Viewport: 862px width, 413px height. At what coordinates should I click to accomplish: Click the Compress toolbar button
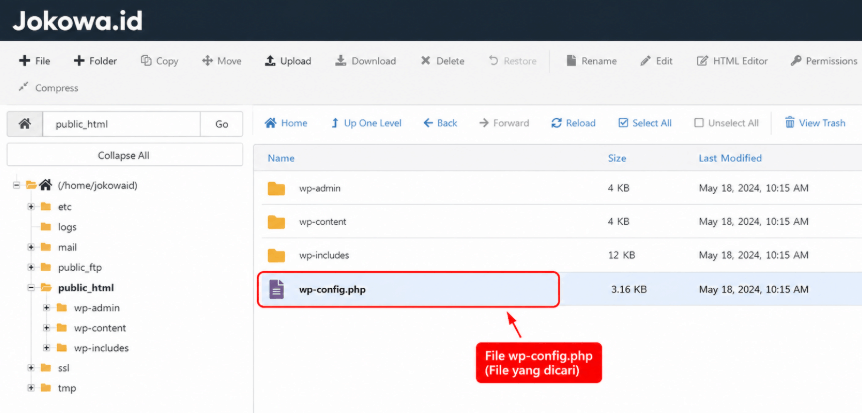tap(48, 88)
